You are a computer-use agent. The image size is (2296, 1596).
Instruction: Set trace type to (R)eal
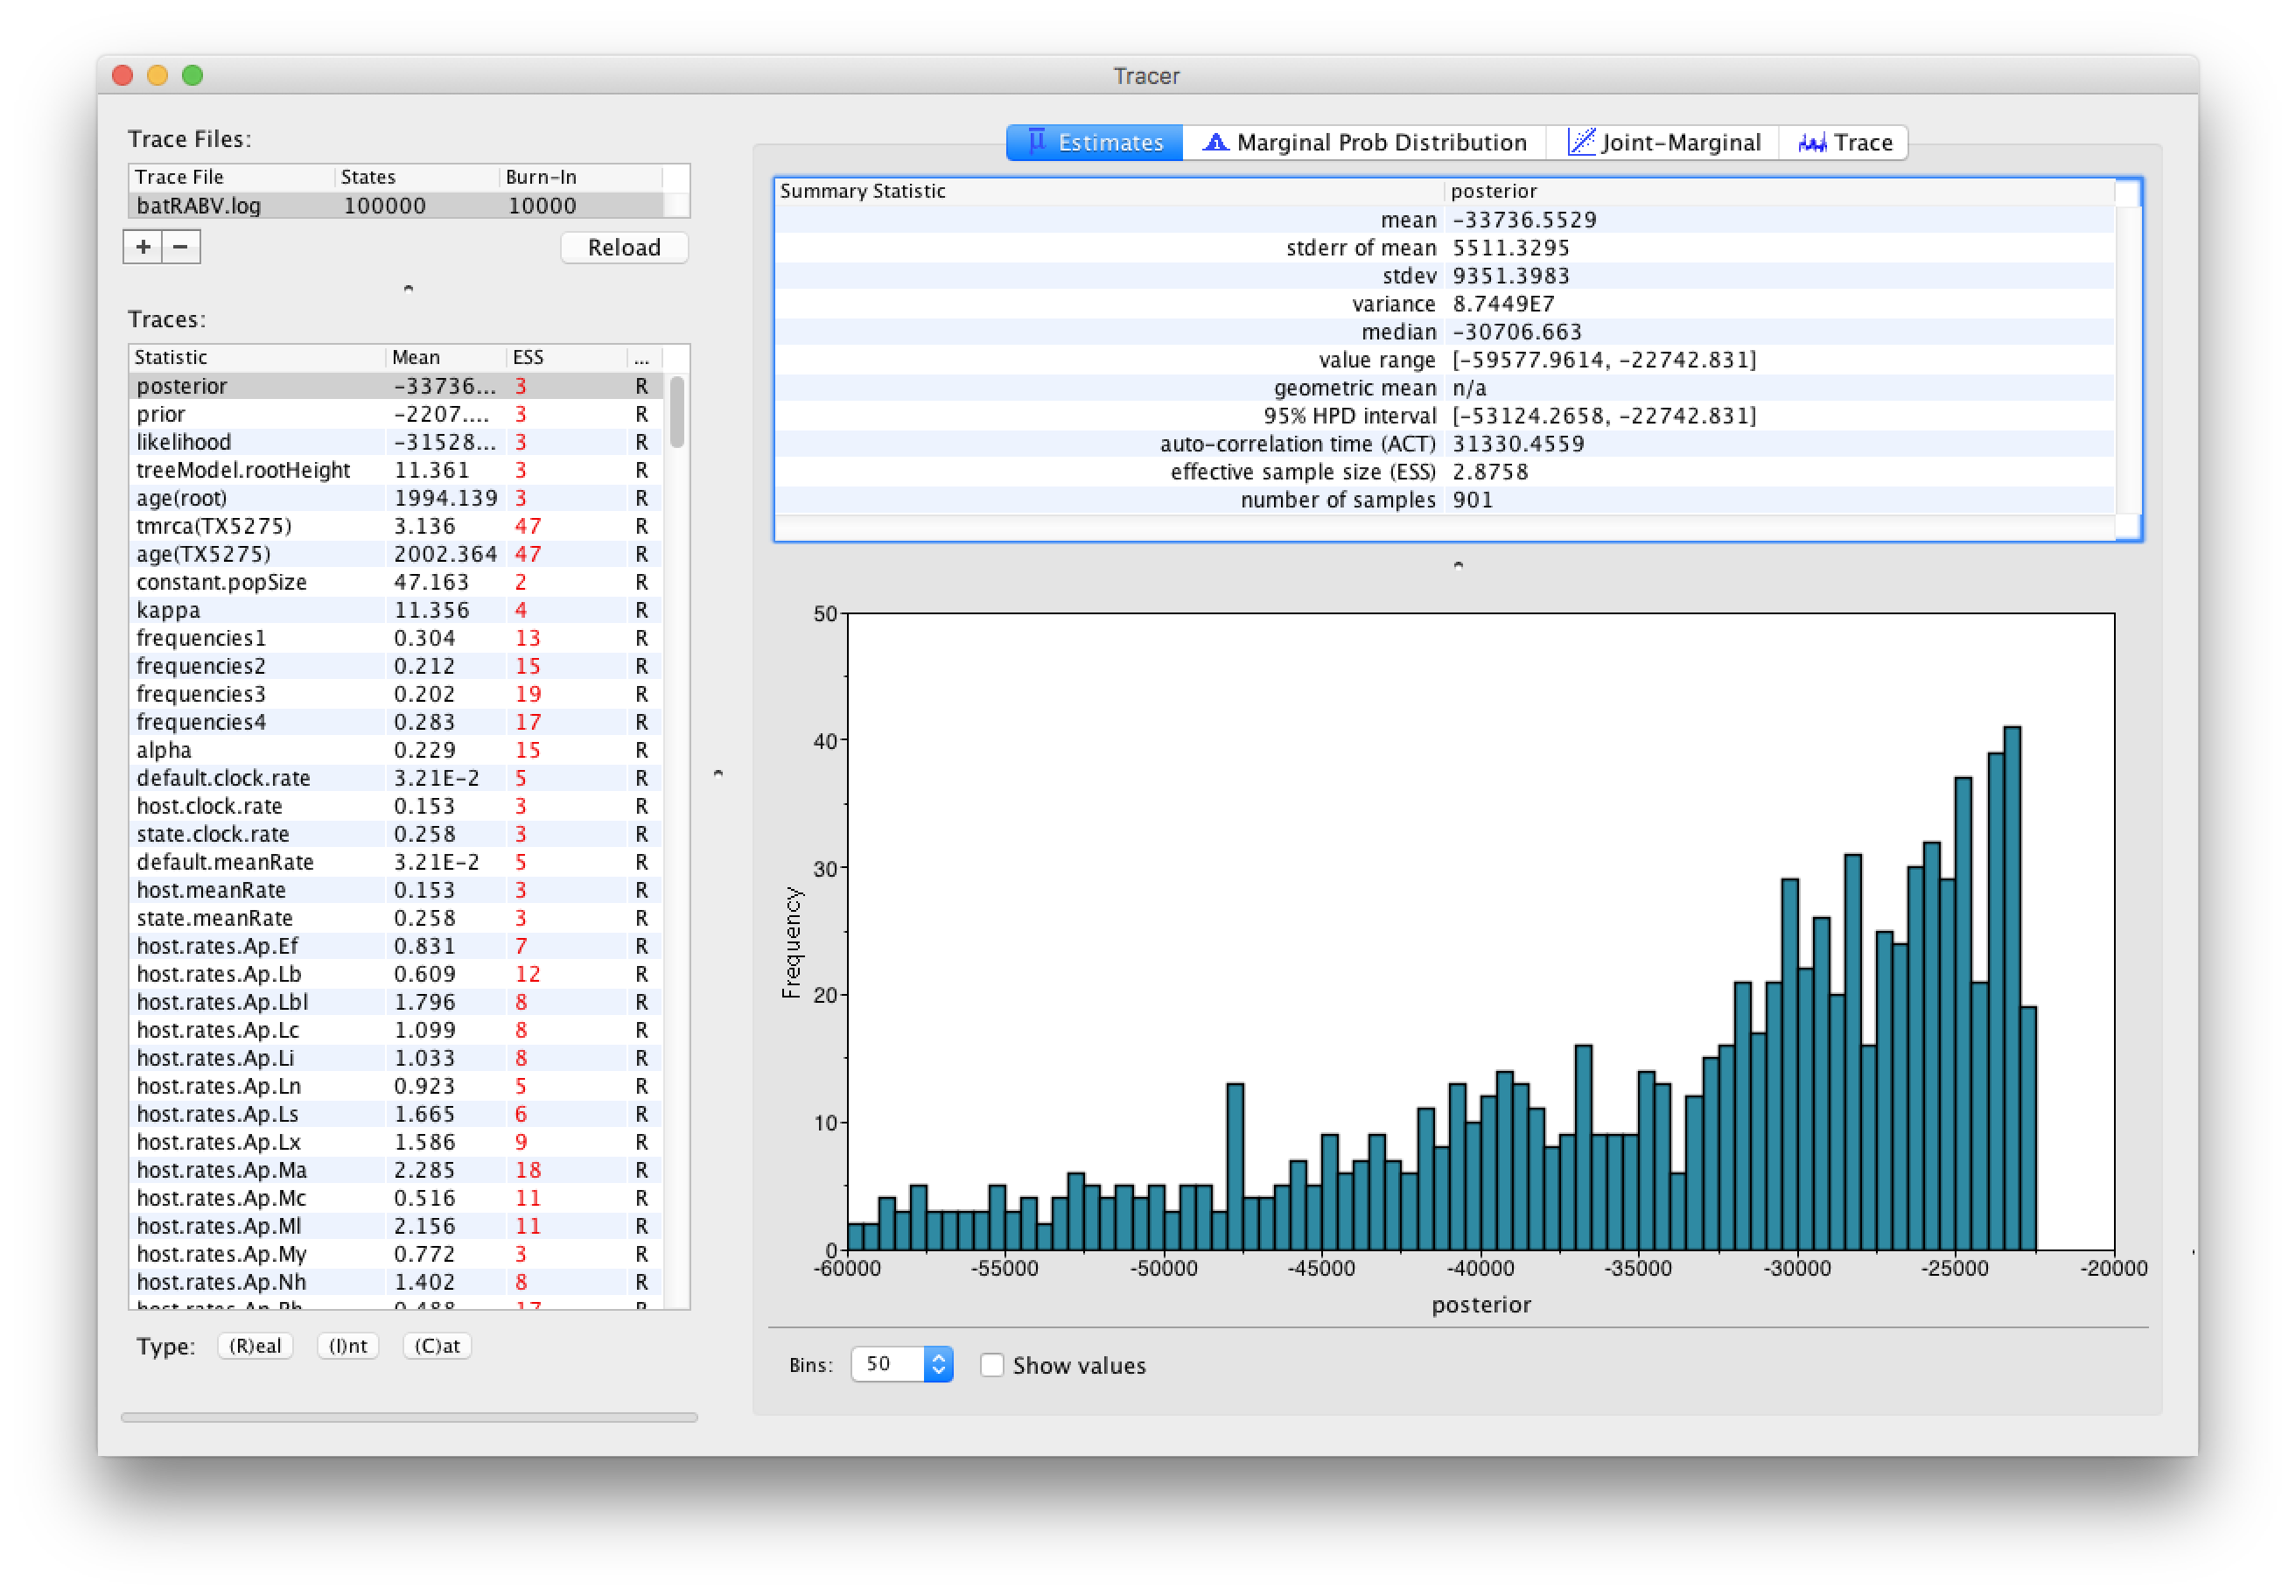coord(255,1346)
